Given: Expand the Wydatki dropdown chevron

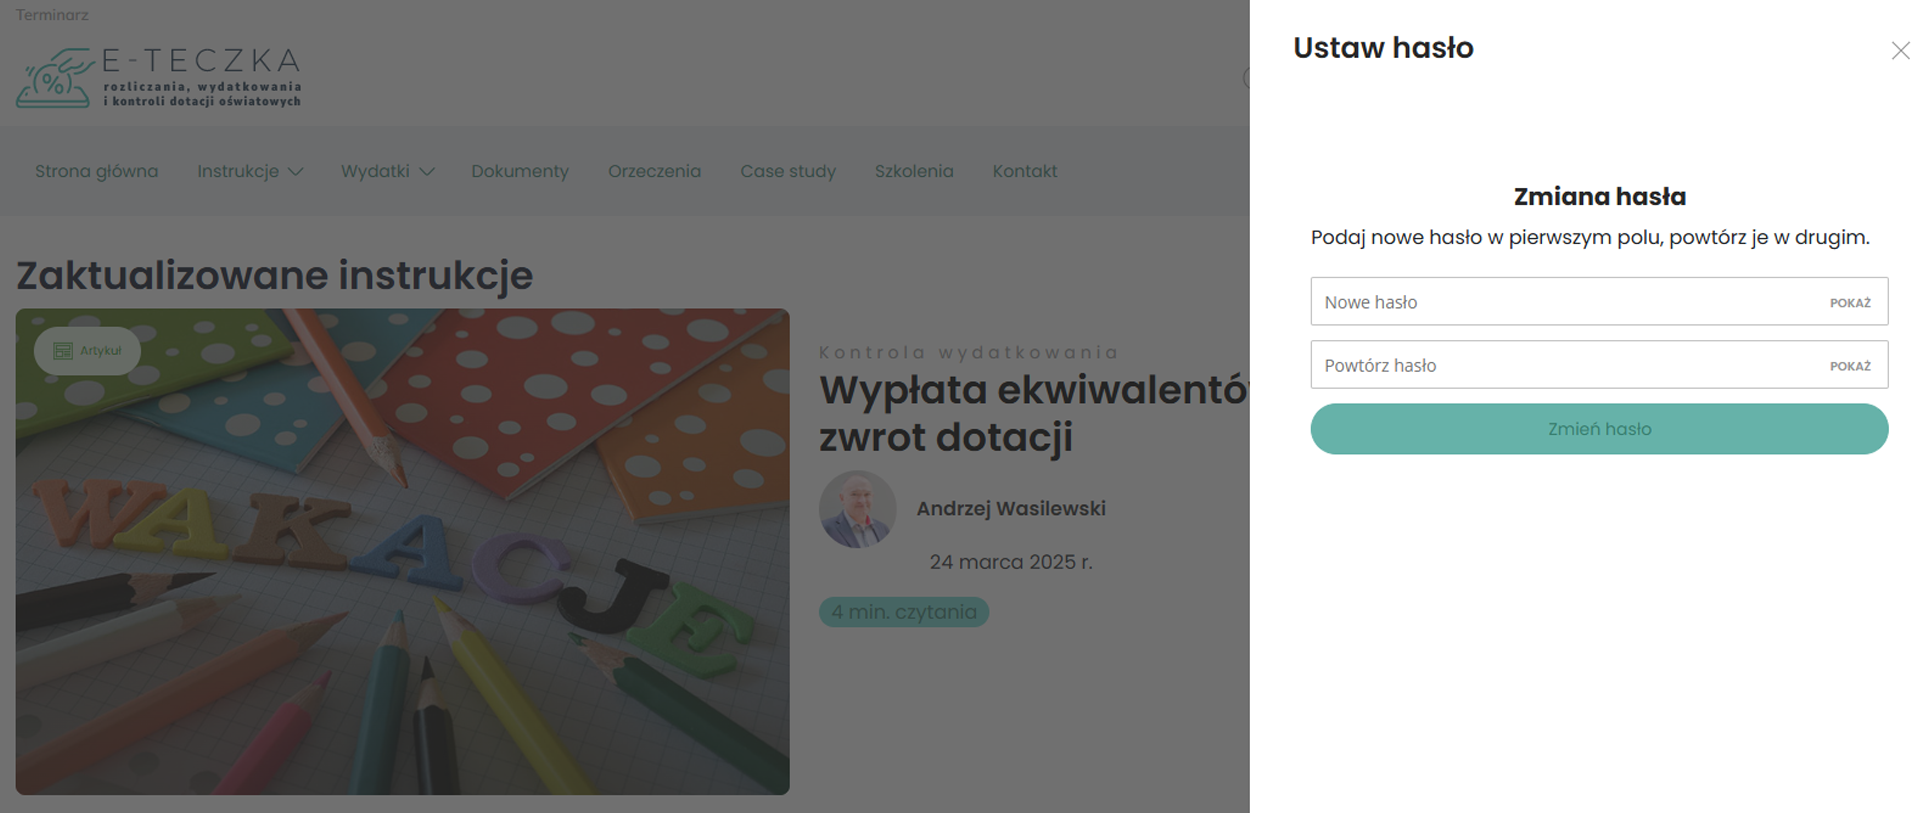Looking at the screenshot, I should 427,172.
